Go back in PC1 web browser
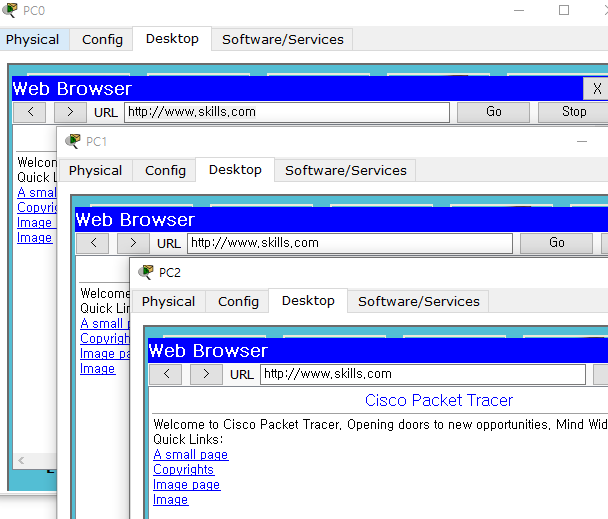The height and width of the screenshot is (519, 608). [x=93, y=243]
